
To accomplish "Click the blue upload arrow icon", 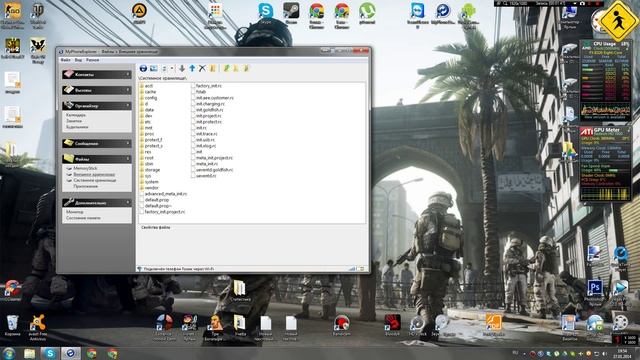I will [x=192, y=69].
